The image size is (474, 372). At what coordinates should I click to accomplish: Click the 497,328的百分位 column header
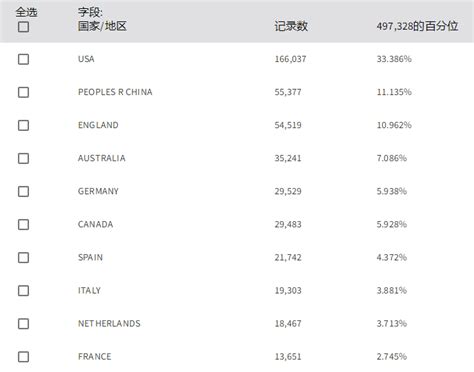point(417,26)
